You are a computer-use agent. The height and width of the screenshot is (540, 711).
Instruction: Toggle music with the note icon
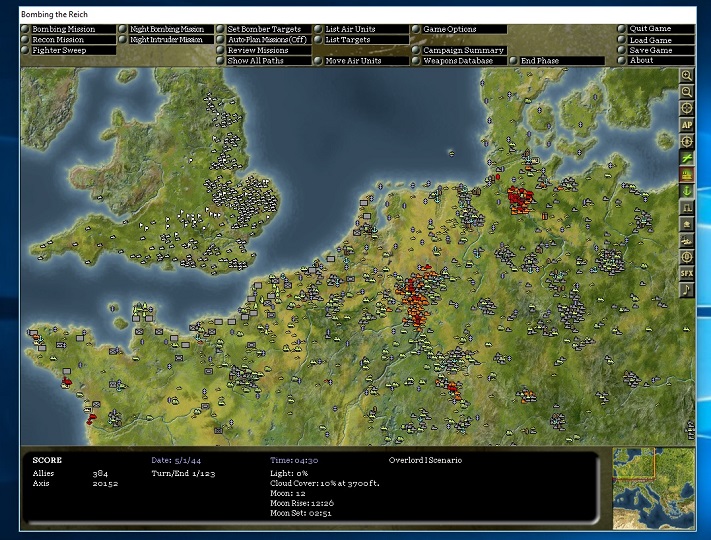687,290
